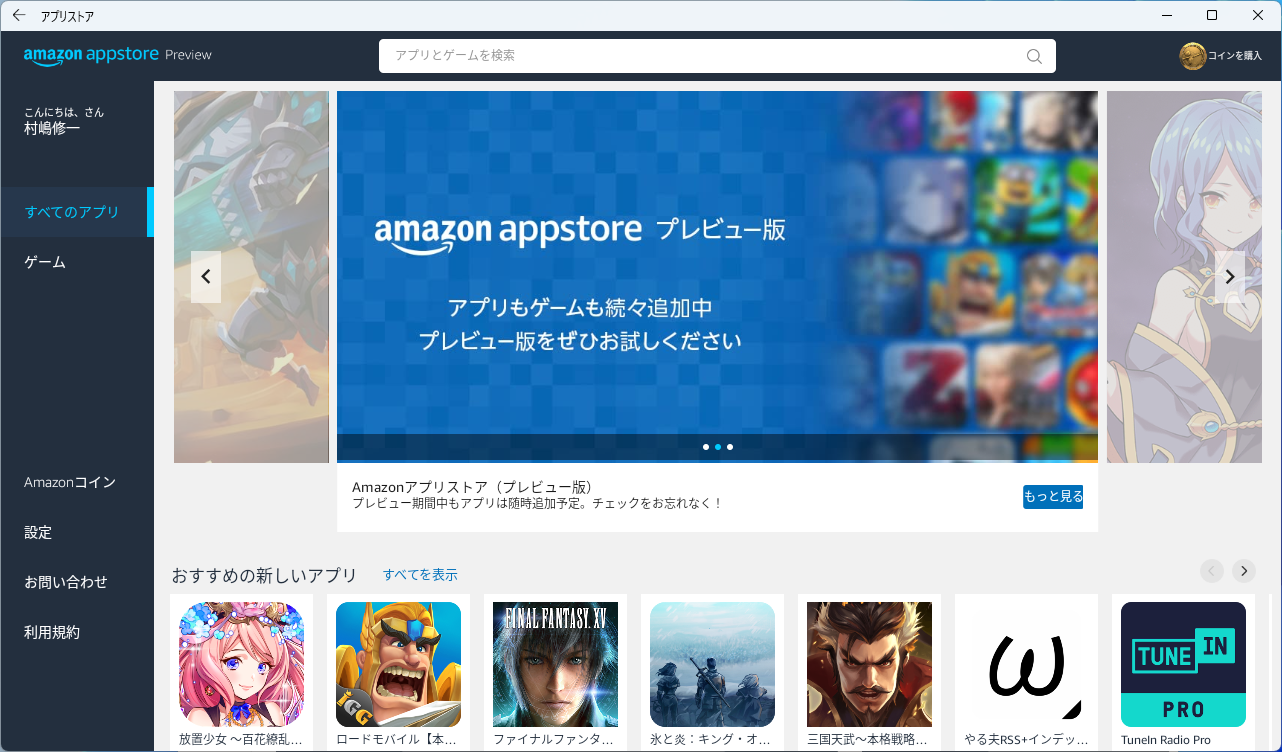The width and height of the screenshot is (1282, 752).
Task: Show next carousel banner
Action: [1230, 277]
